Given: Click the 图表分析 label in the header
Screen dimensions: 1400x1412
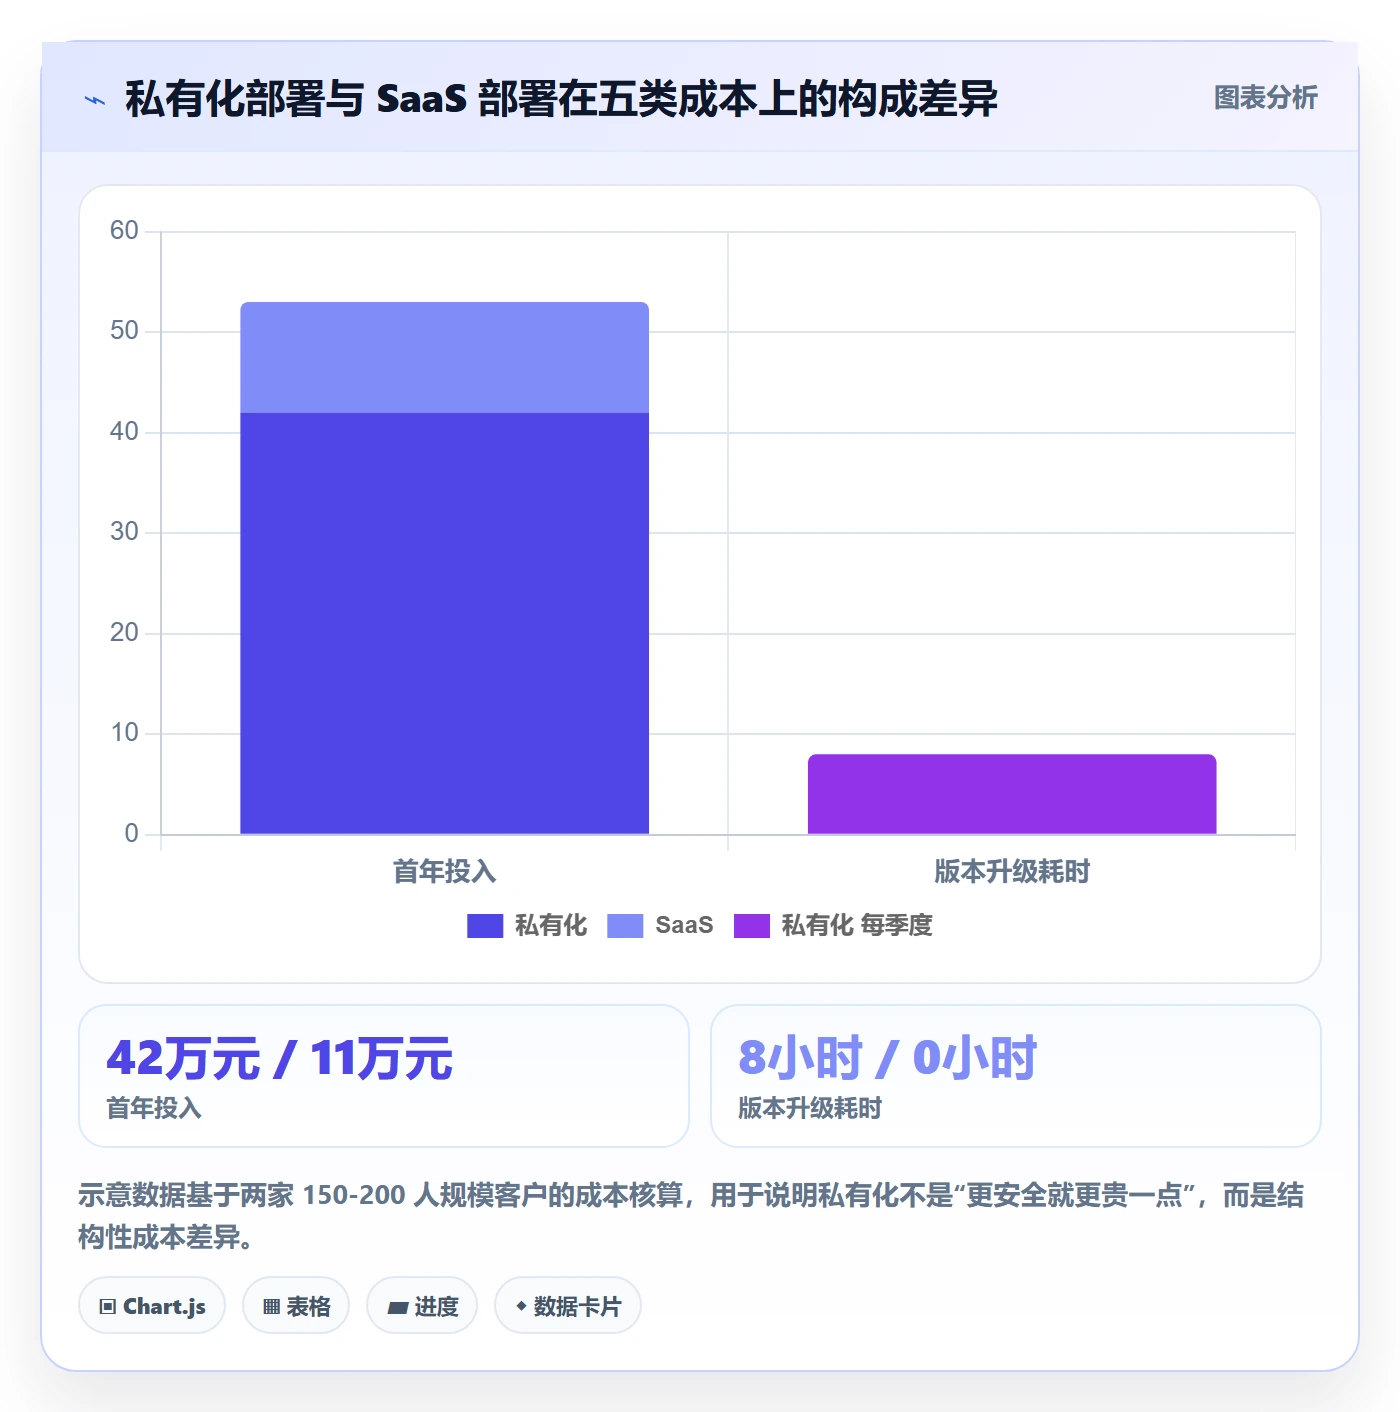Looking at the screenshot, I should [x=1265, y=98].
